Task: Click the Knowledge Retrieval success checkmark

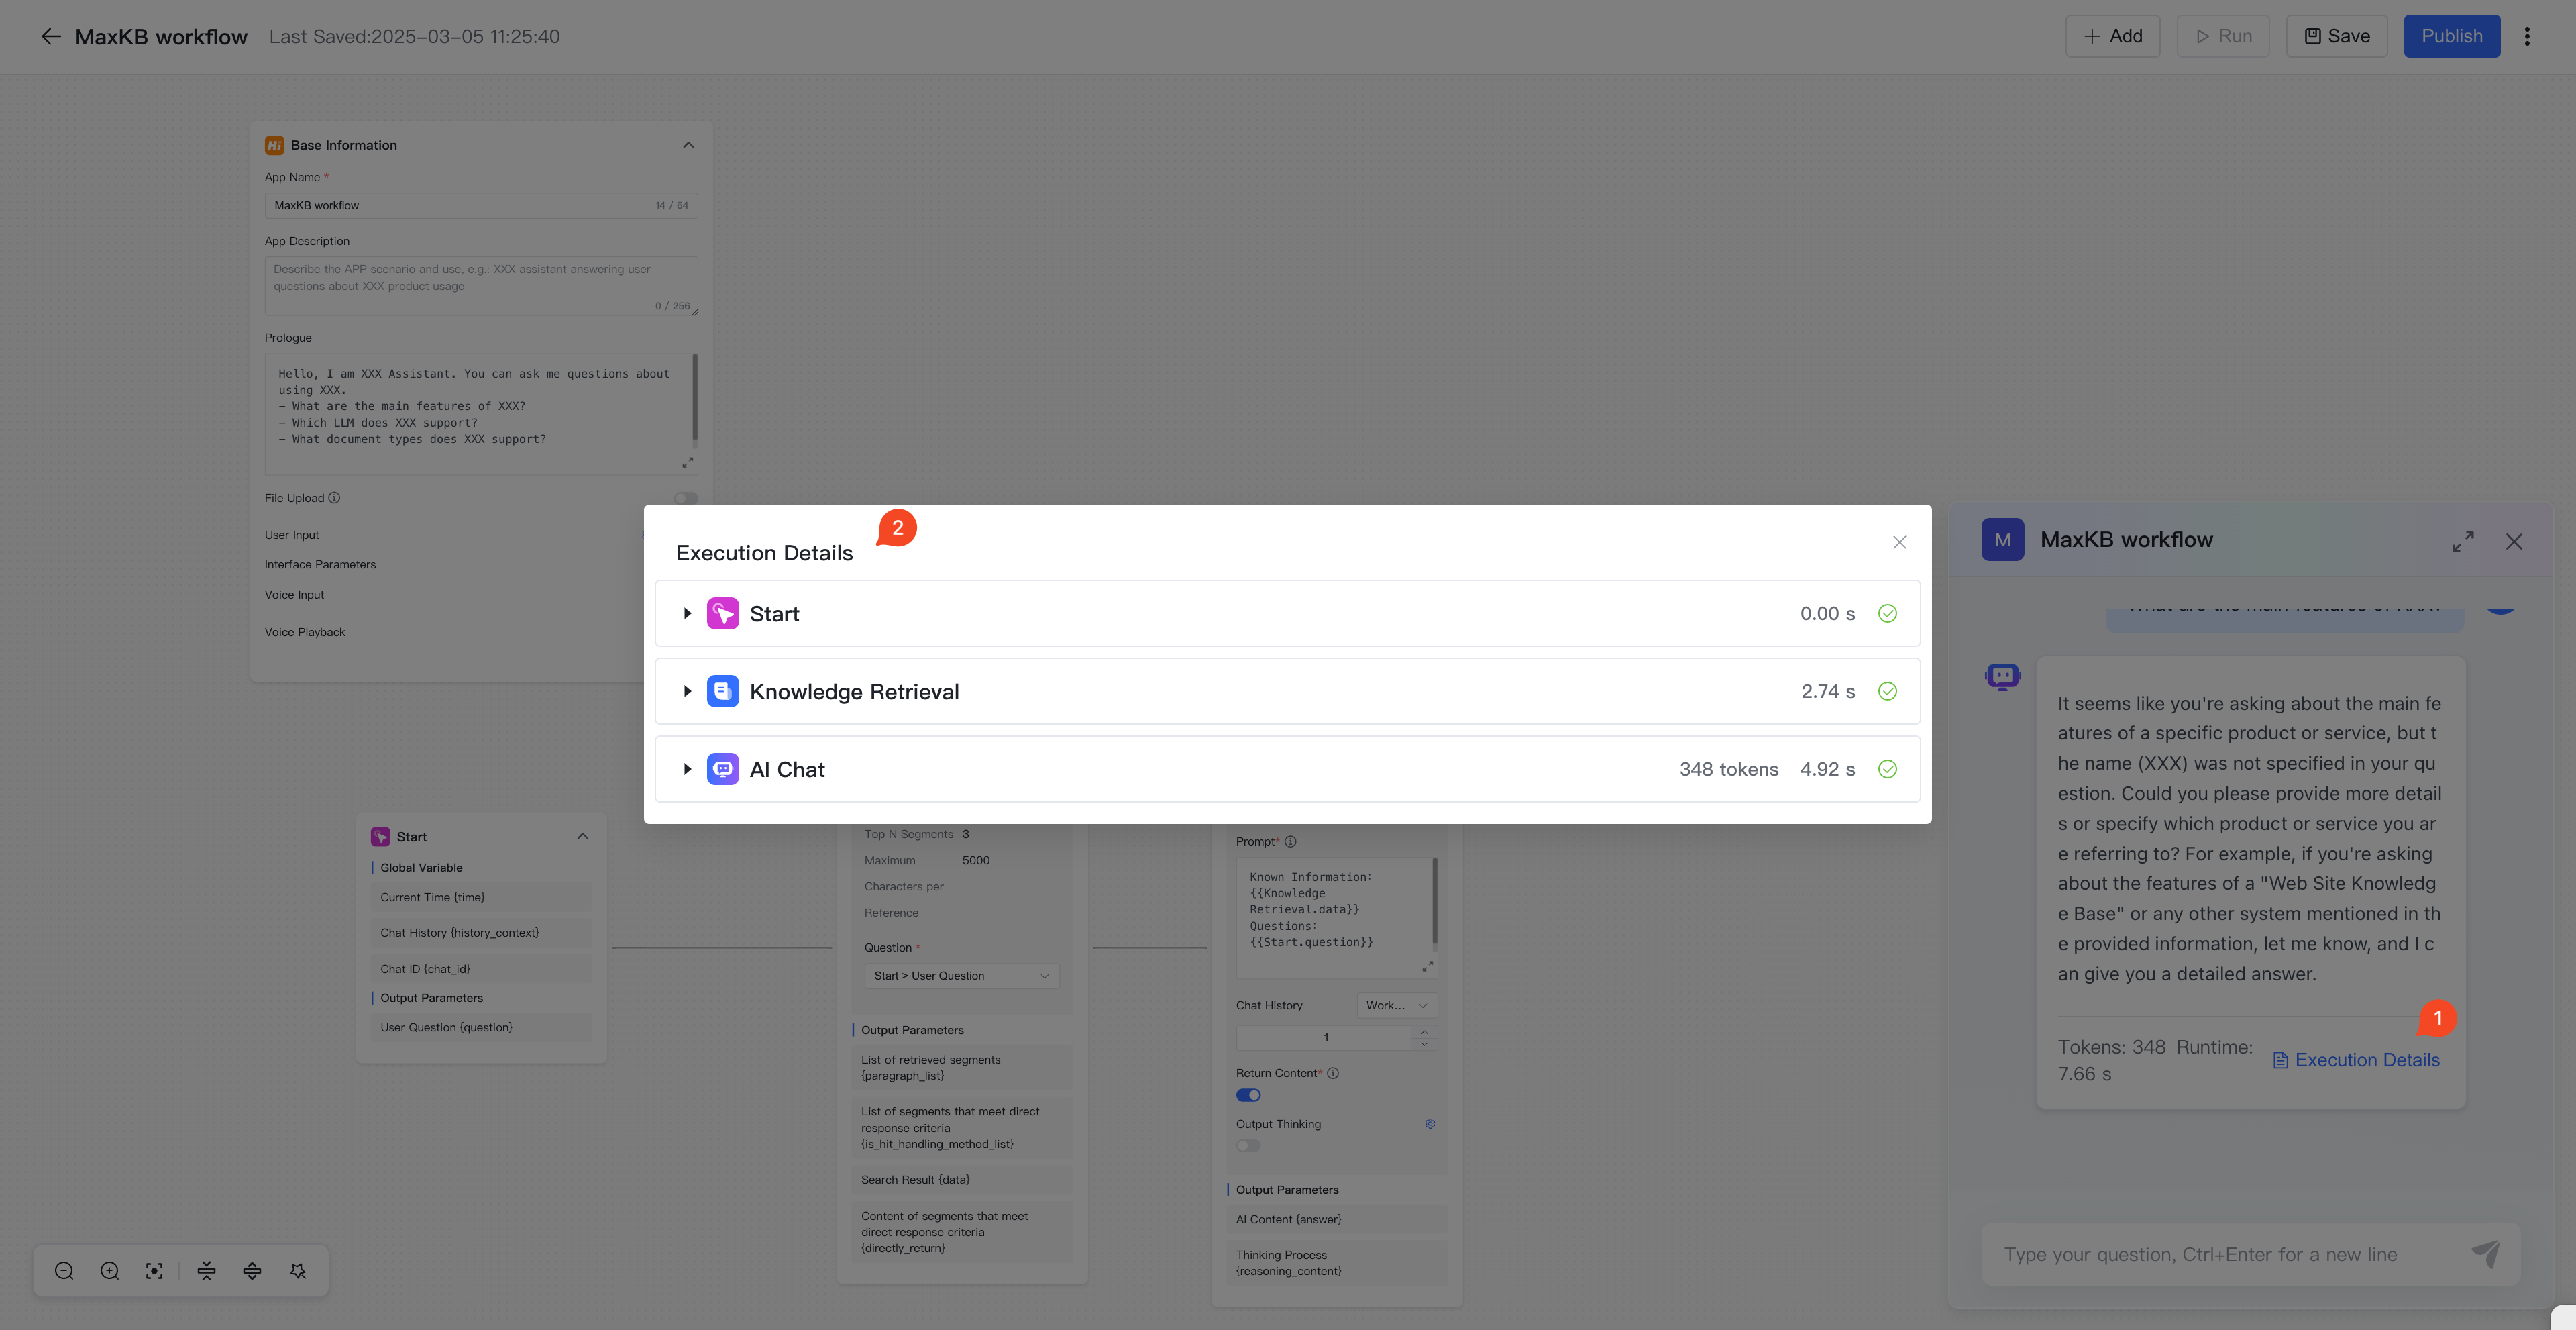Action: pos(1887,691)
